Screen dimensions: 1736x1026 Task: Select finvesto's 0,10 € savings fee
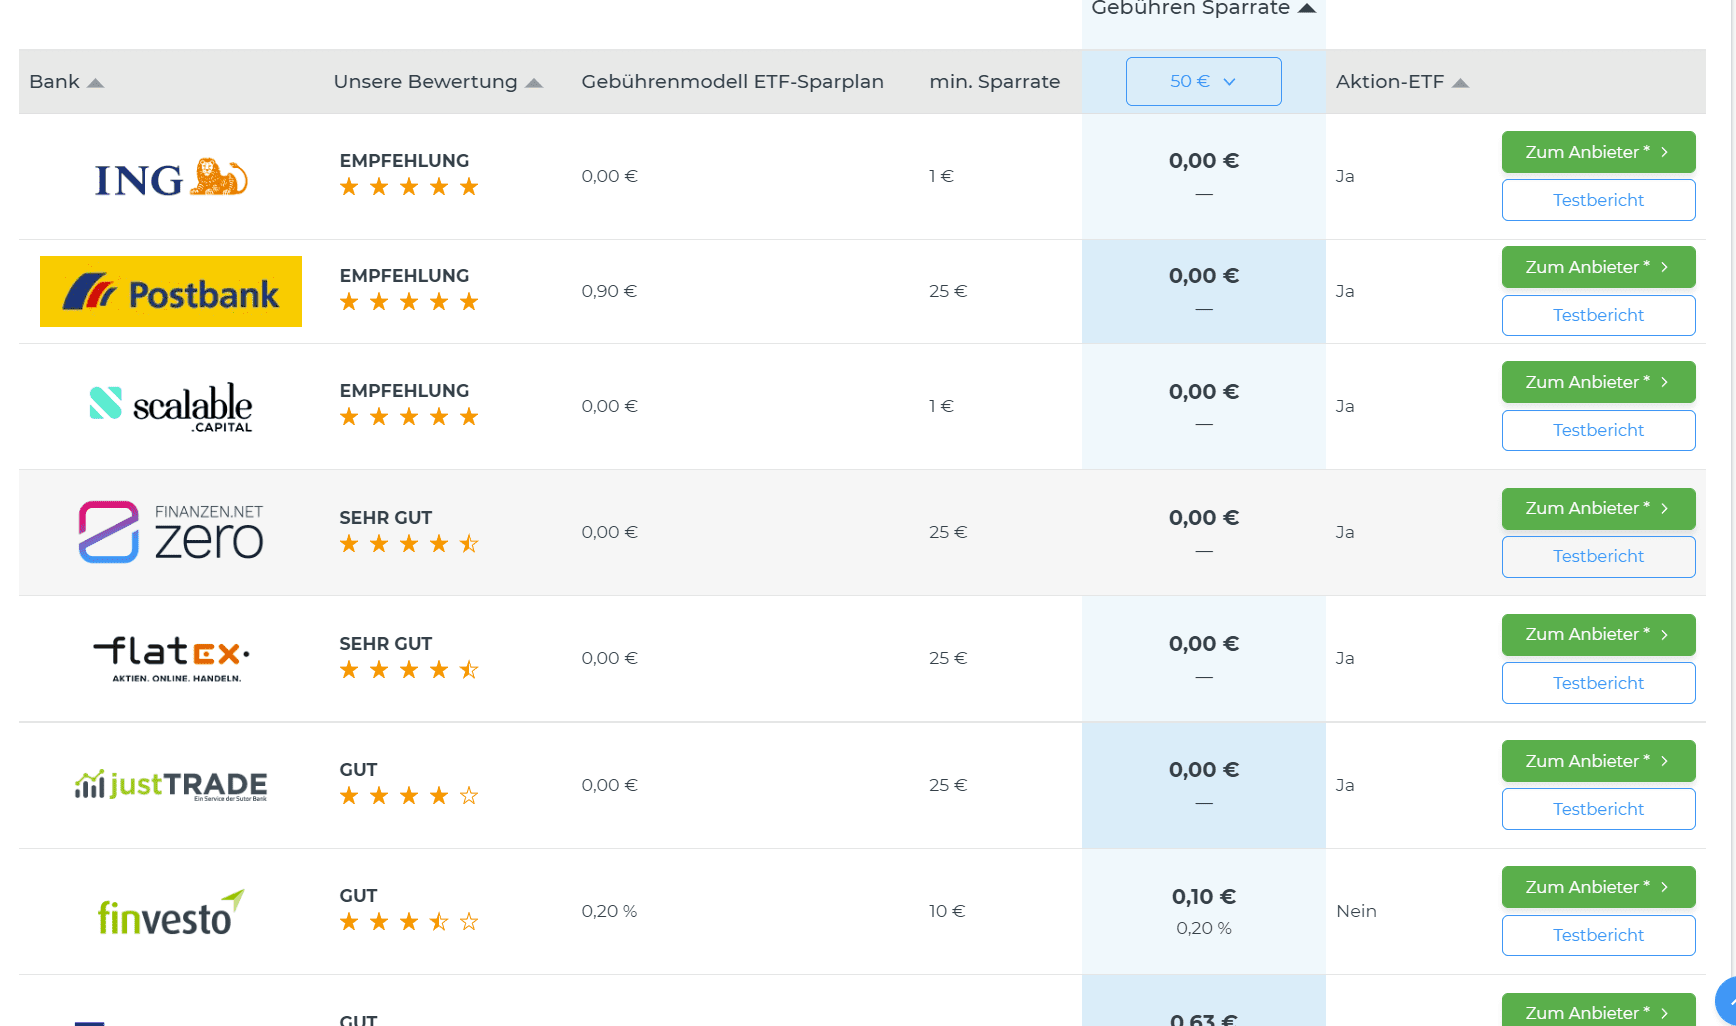pyautogui.click(x=1204, y=897)
